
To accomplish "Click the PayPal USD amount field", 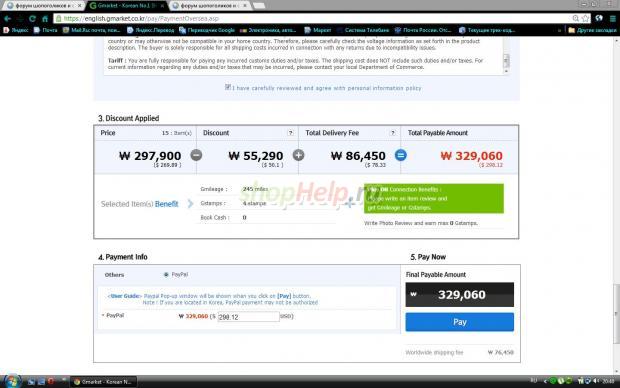I will [x=248, y=317].
